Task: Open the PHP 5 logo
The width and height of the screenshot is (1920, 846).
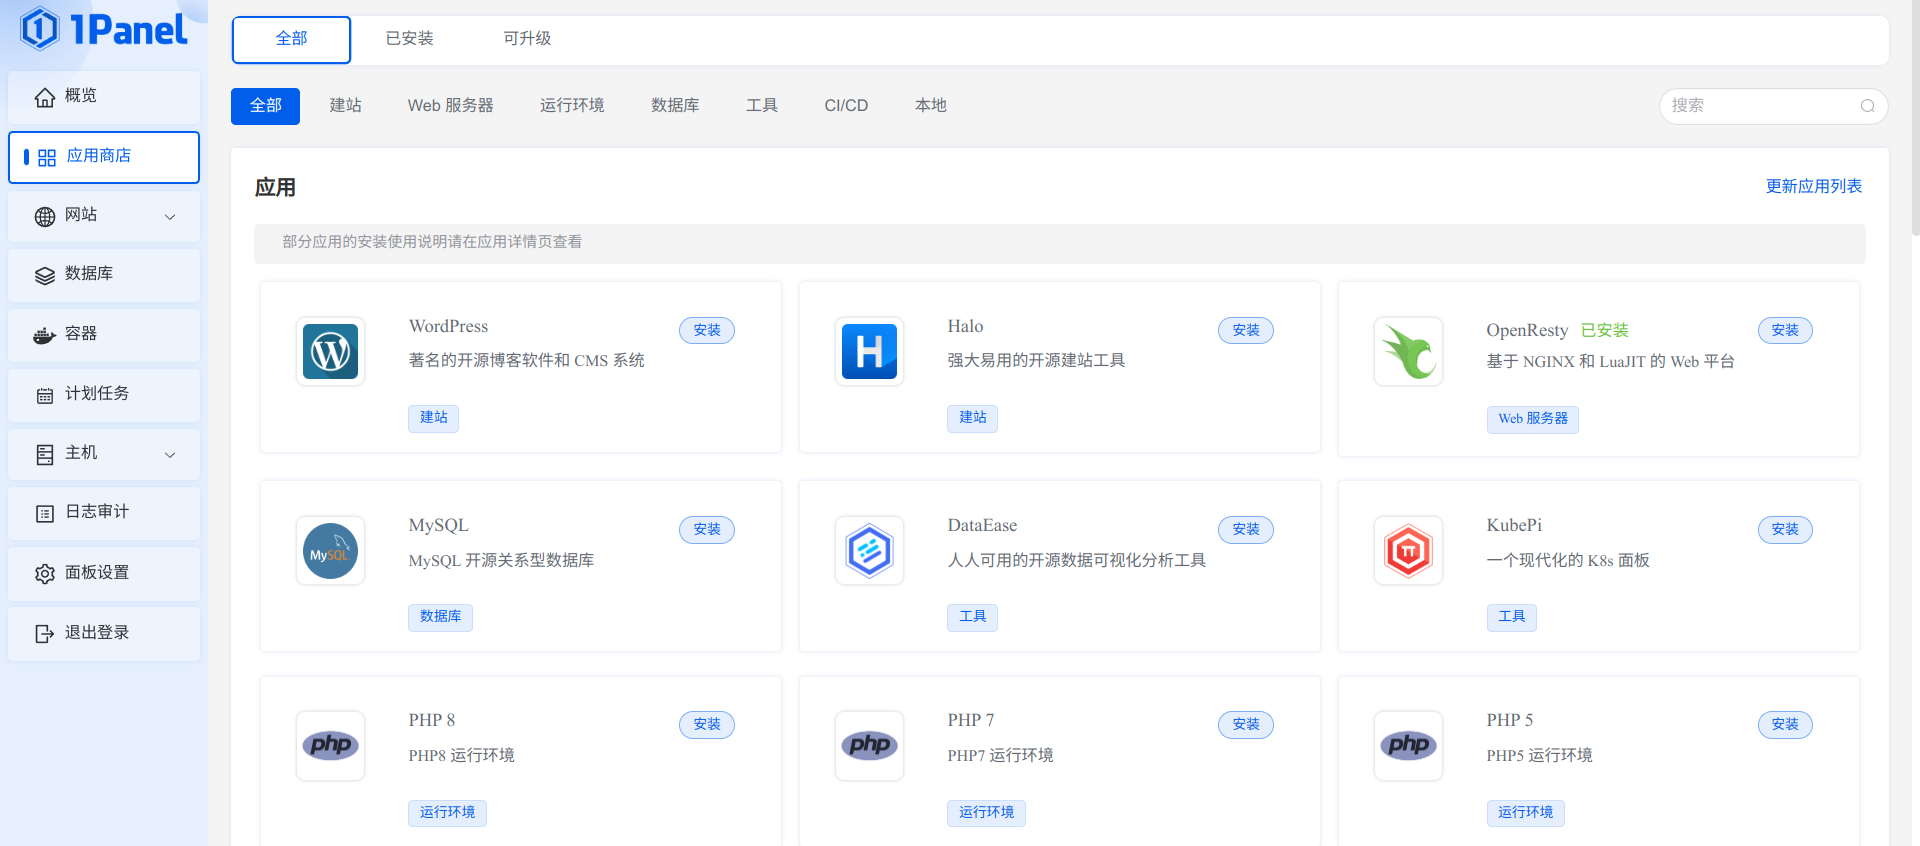Action: (x=1409, y=746)
